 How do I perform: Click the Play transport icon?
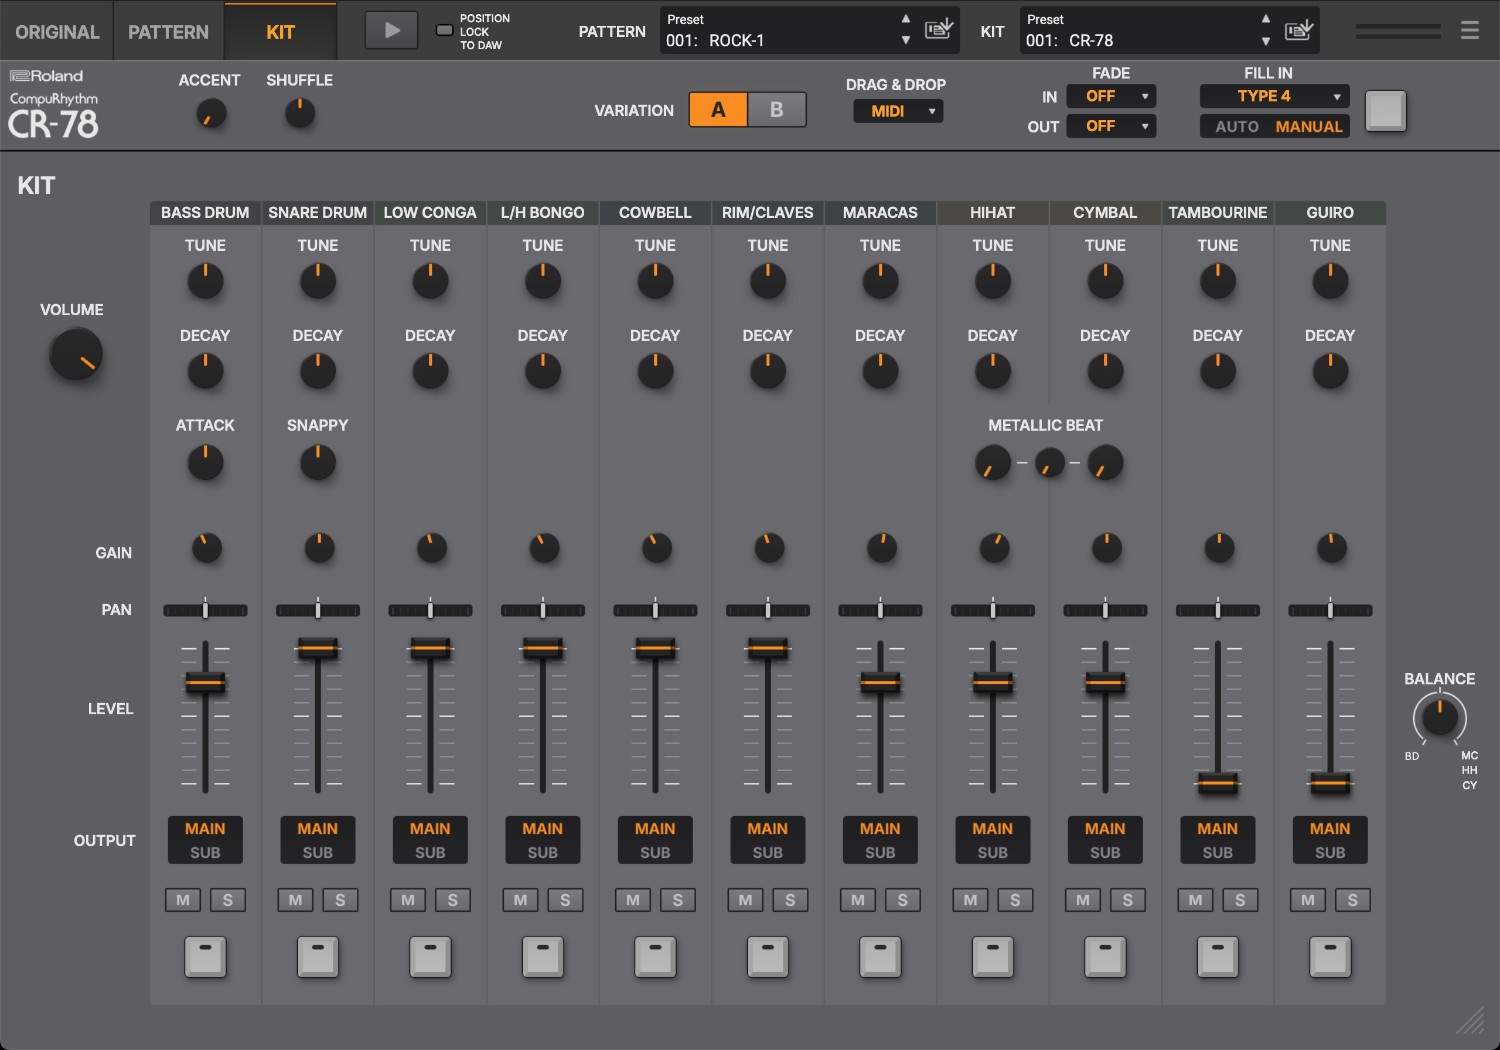tap(390, 30)
